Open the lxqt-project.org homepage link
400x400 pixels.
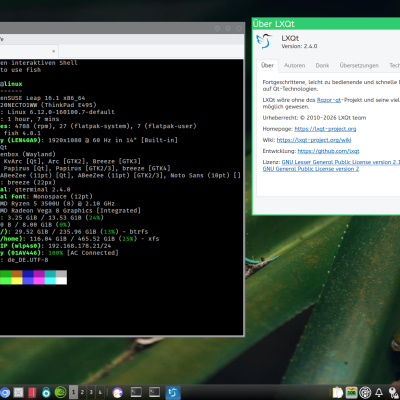325,129
